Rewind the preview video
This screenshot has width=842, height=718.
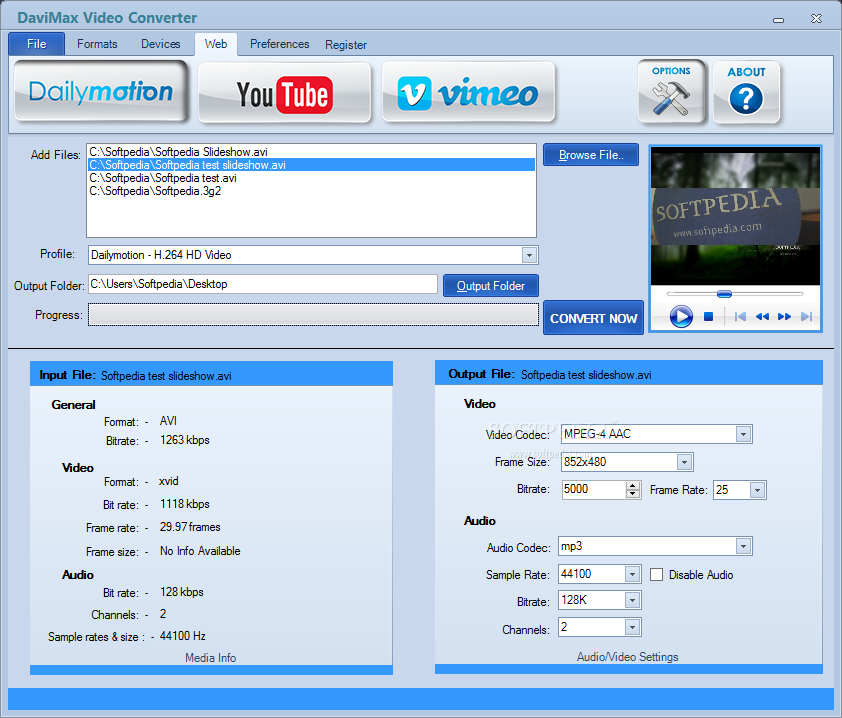coord(762,316)
